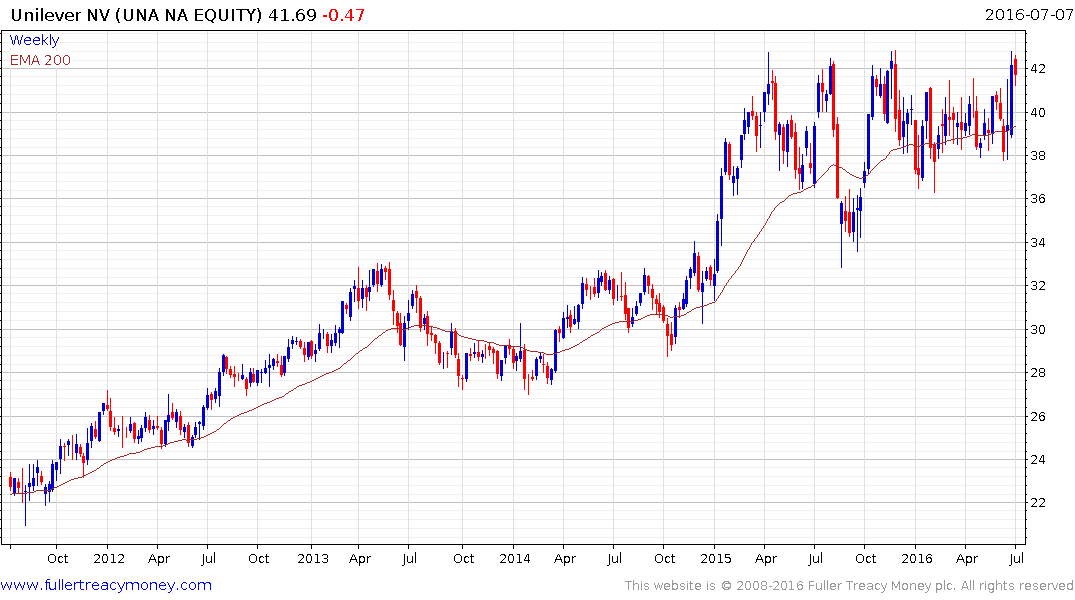Select the 34 price axis label
Screen dimensions: 1075x600
tap(1038, 243)
